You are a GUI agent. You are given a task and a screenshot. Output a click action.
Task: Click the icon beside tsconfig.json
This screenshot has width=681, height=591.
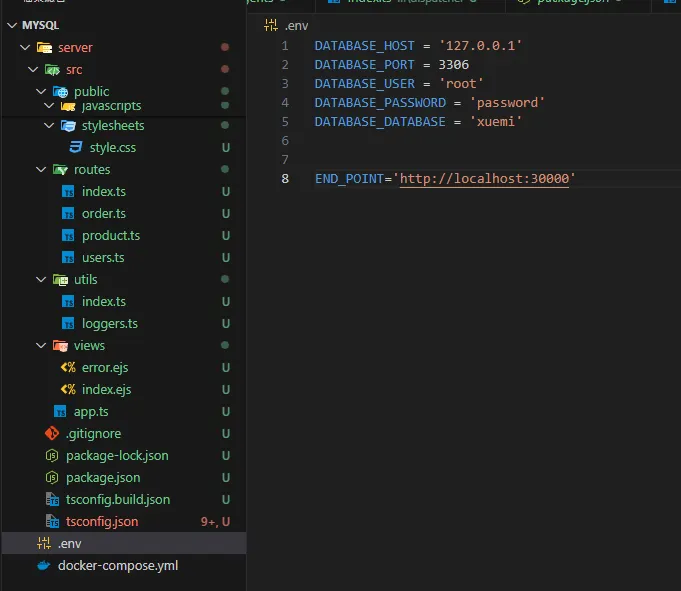52,522
